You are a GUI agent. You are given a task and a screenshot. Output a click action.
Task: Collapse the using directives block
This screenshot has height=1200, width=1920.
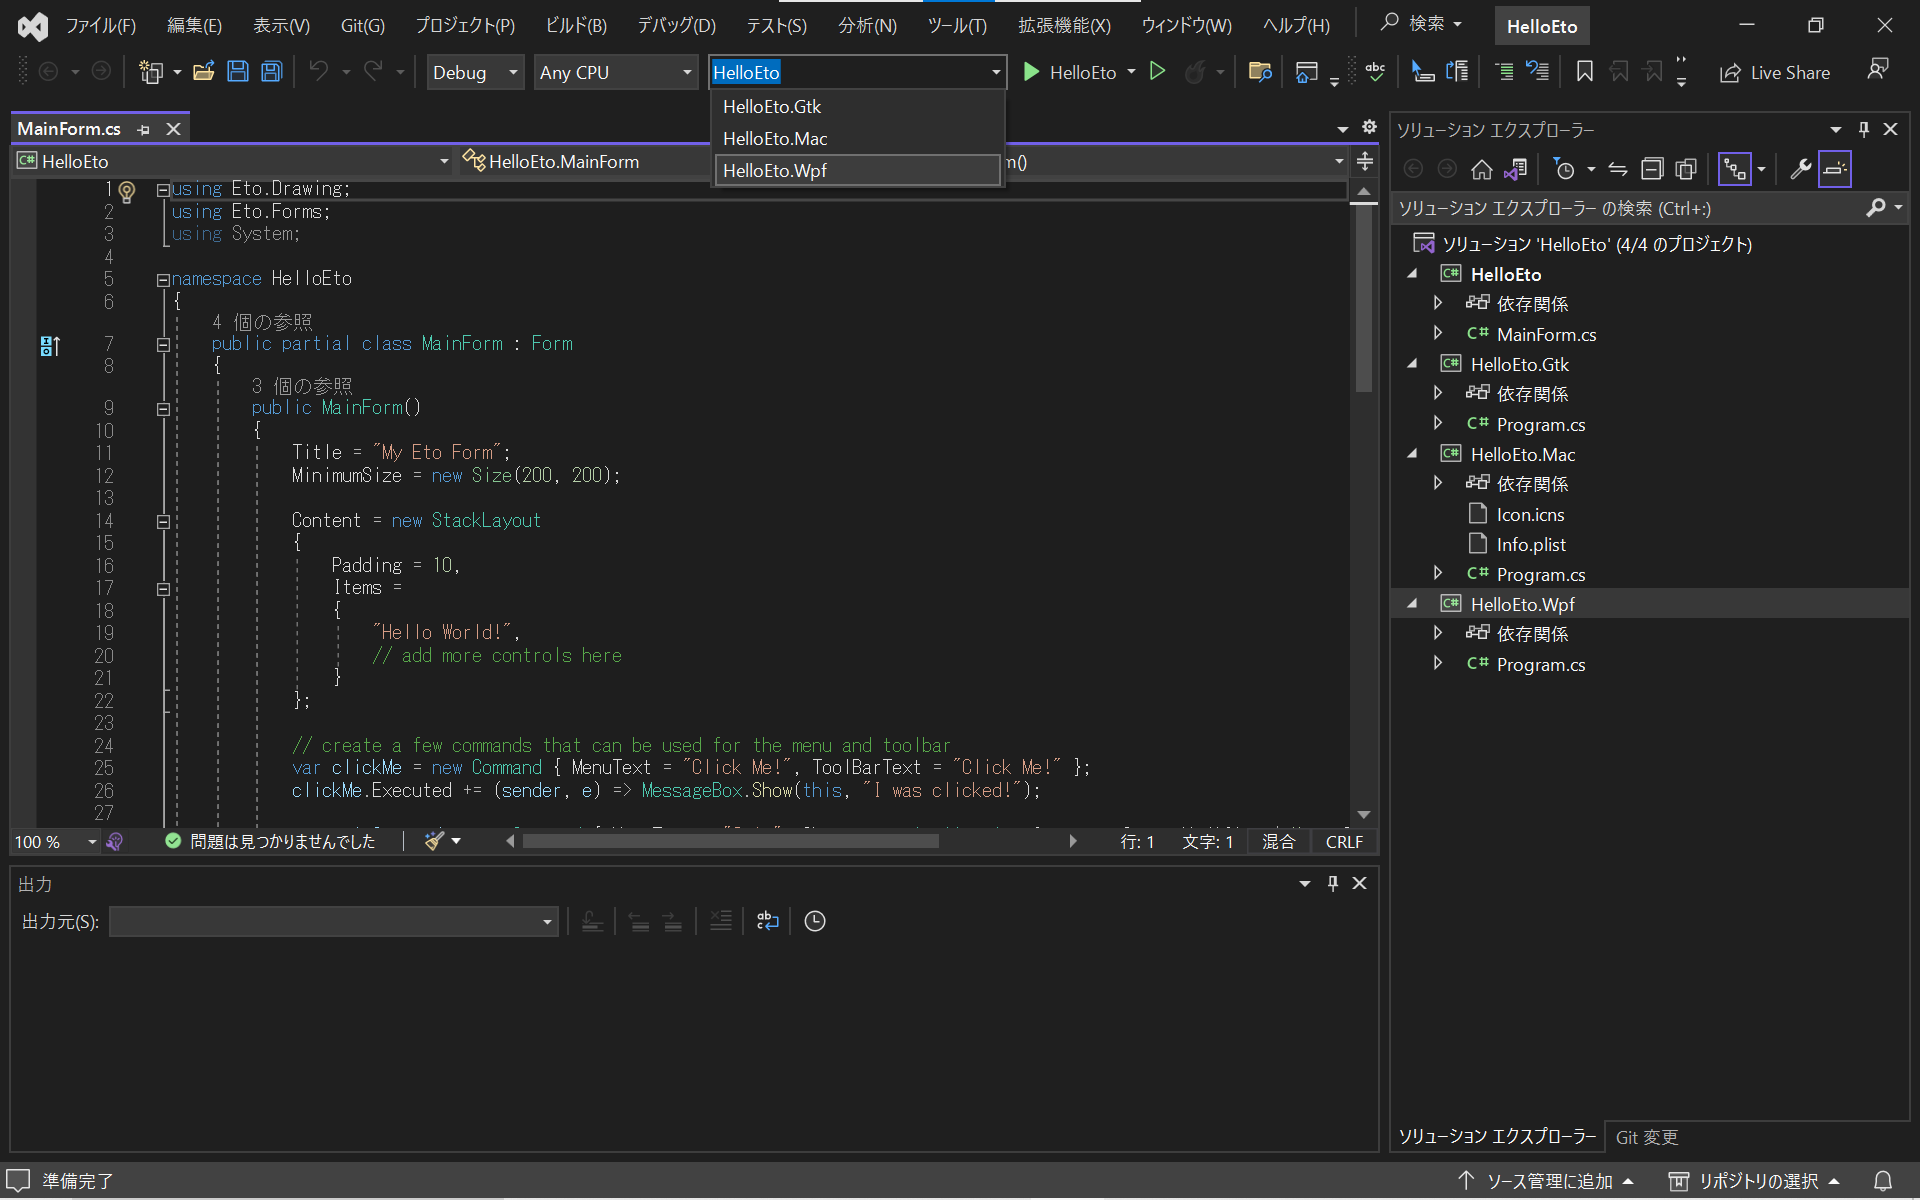pyautogui.click(x=162, y=190)
